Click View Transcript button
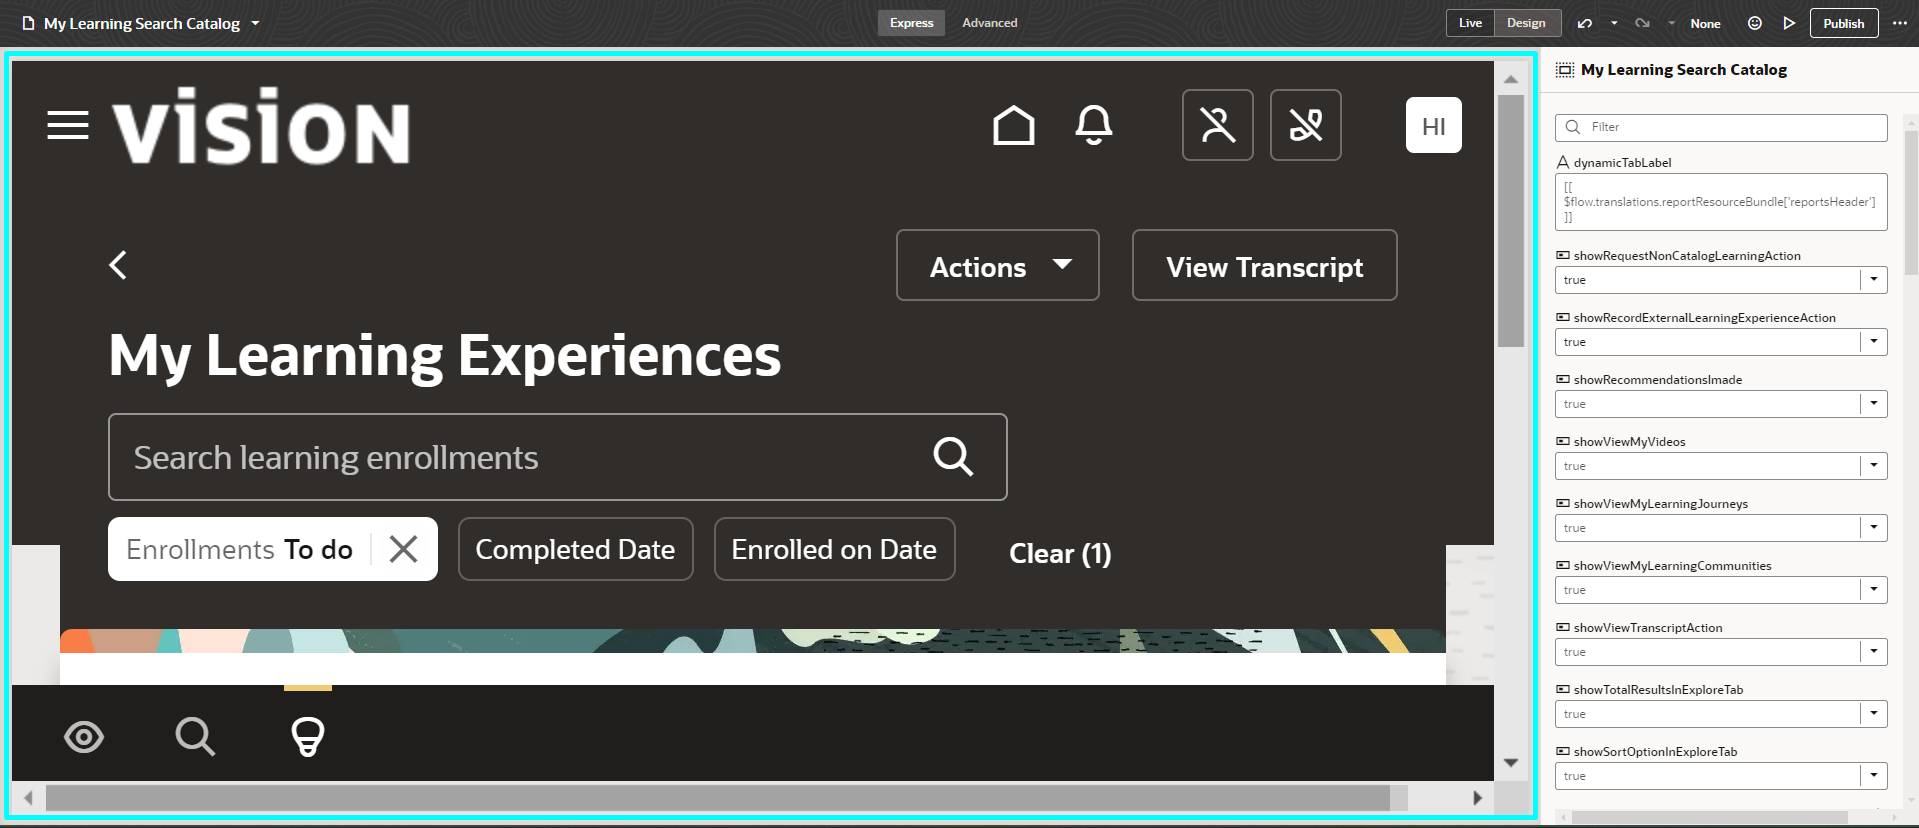This screenshot has height=828, width=1919. [1264, 265]
